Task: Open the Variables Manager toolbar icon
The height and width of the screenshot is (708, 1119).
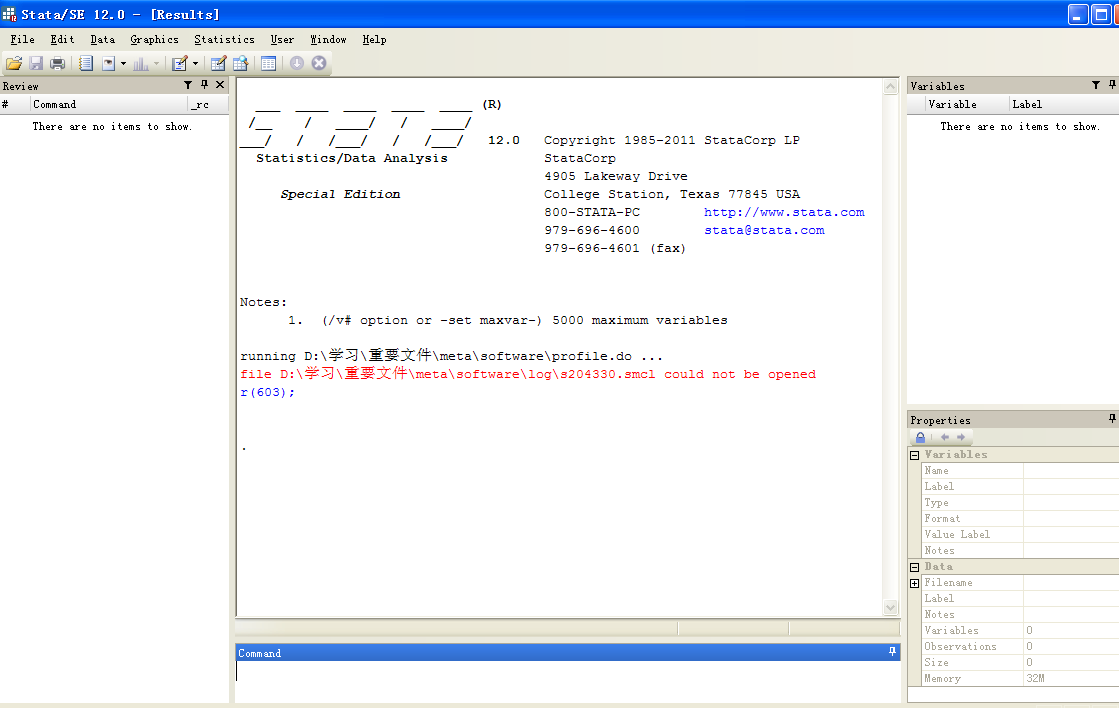Action: 268,64
